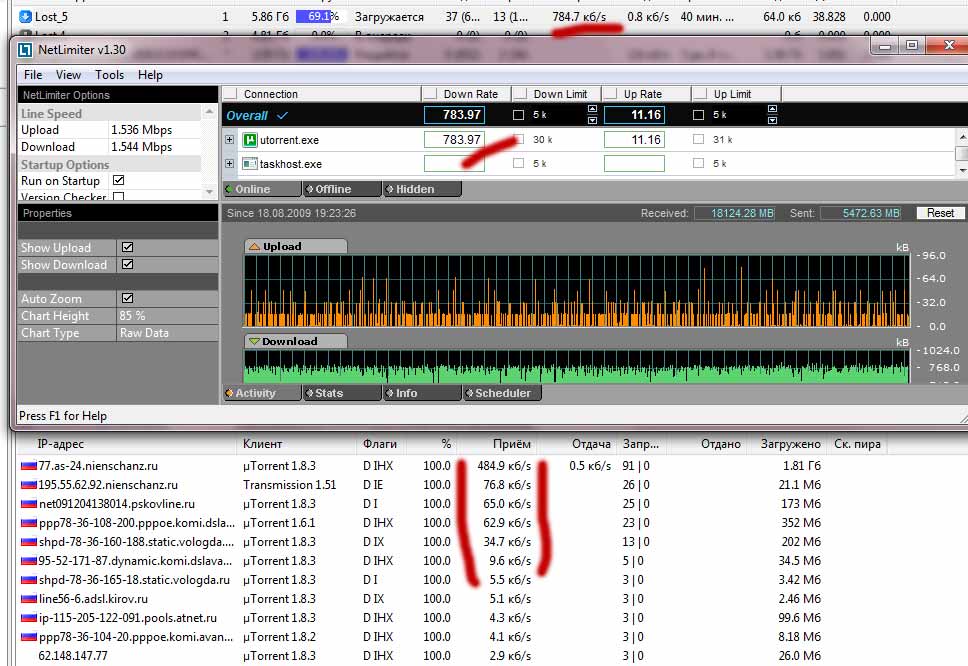This screenshot has height=666, width=968.
Task: Uncheck the Auto Zoom option
Action: click(x=127, y=299)
